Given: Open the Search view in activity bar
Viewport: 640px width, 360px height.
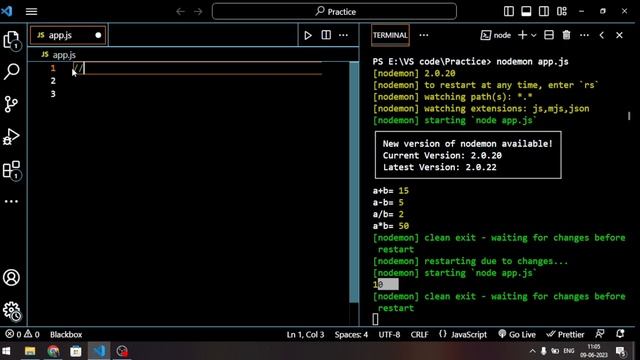Looking at the screenshot, I should point(11,71).
